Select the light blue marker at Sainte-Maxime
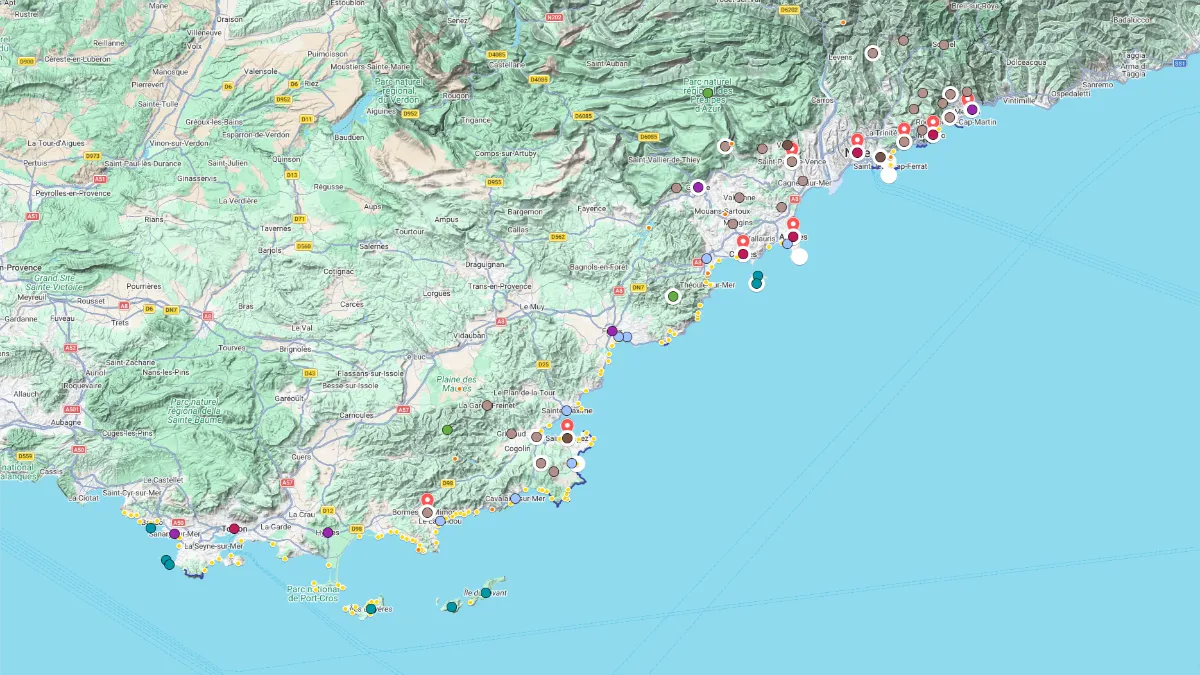This screenshot has width=1200, height=675. click(566, 411)
